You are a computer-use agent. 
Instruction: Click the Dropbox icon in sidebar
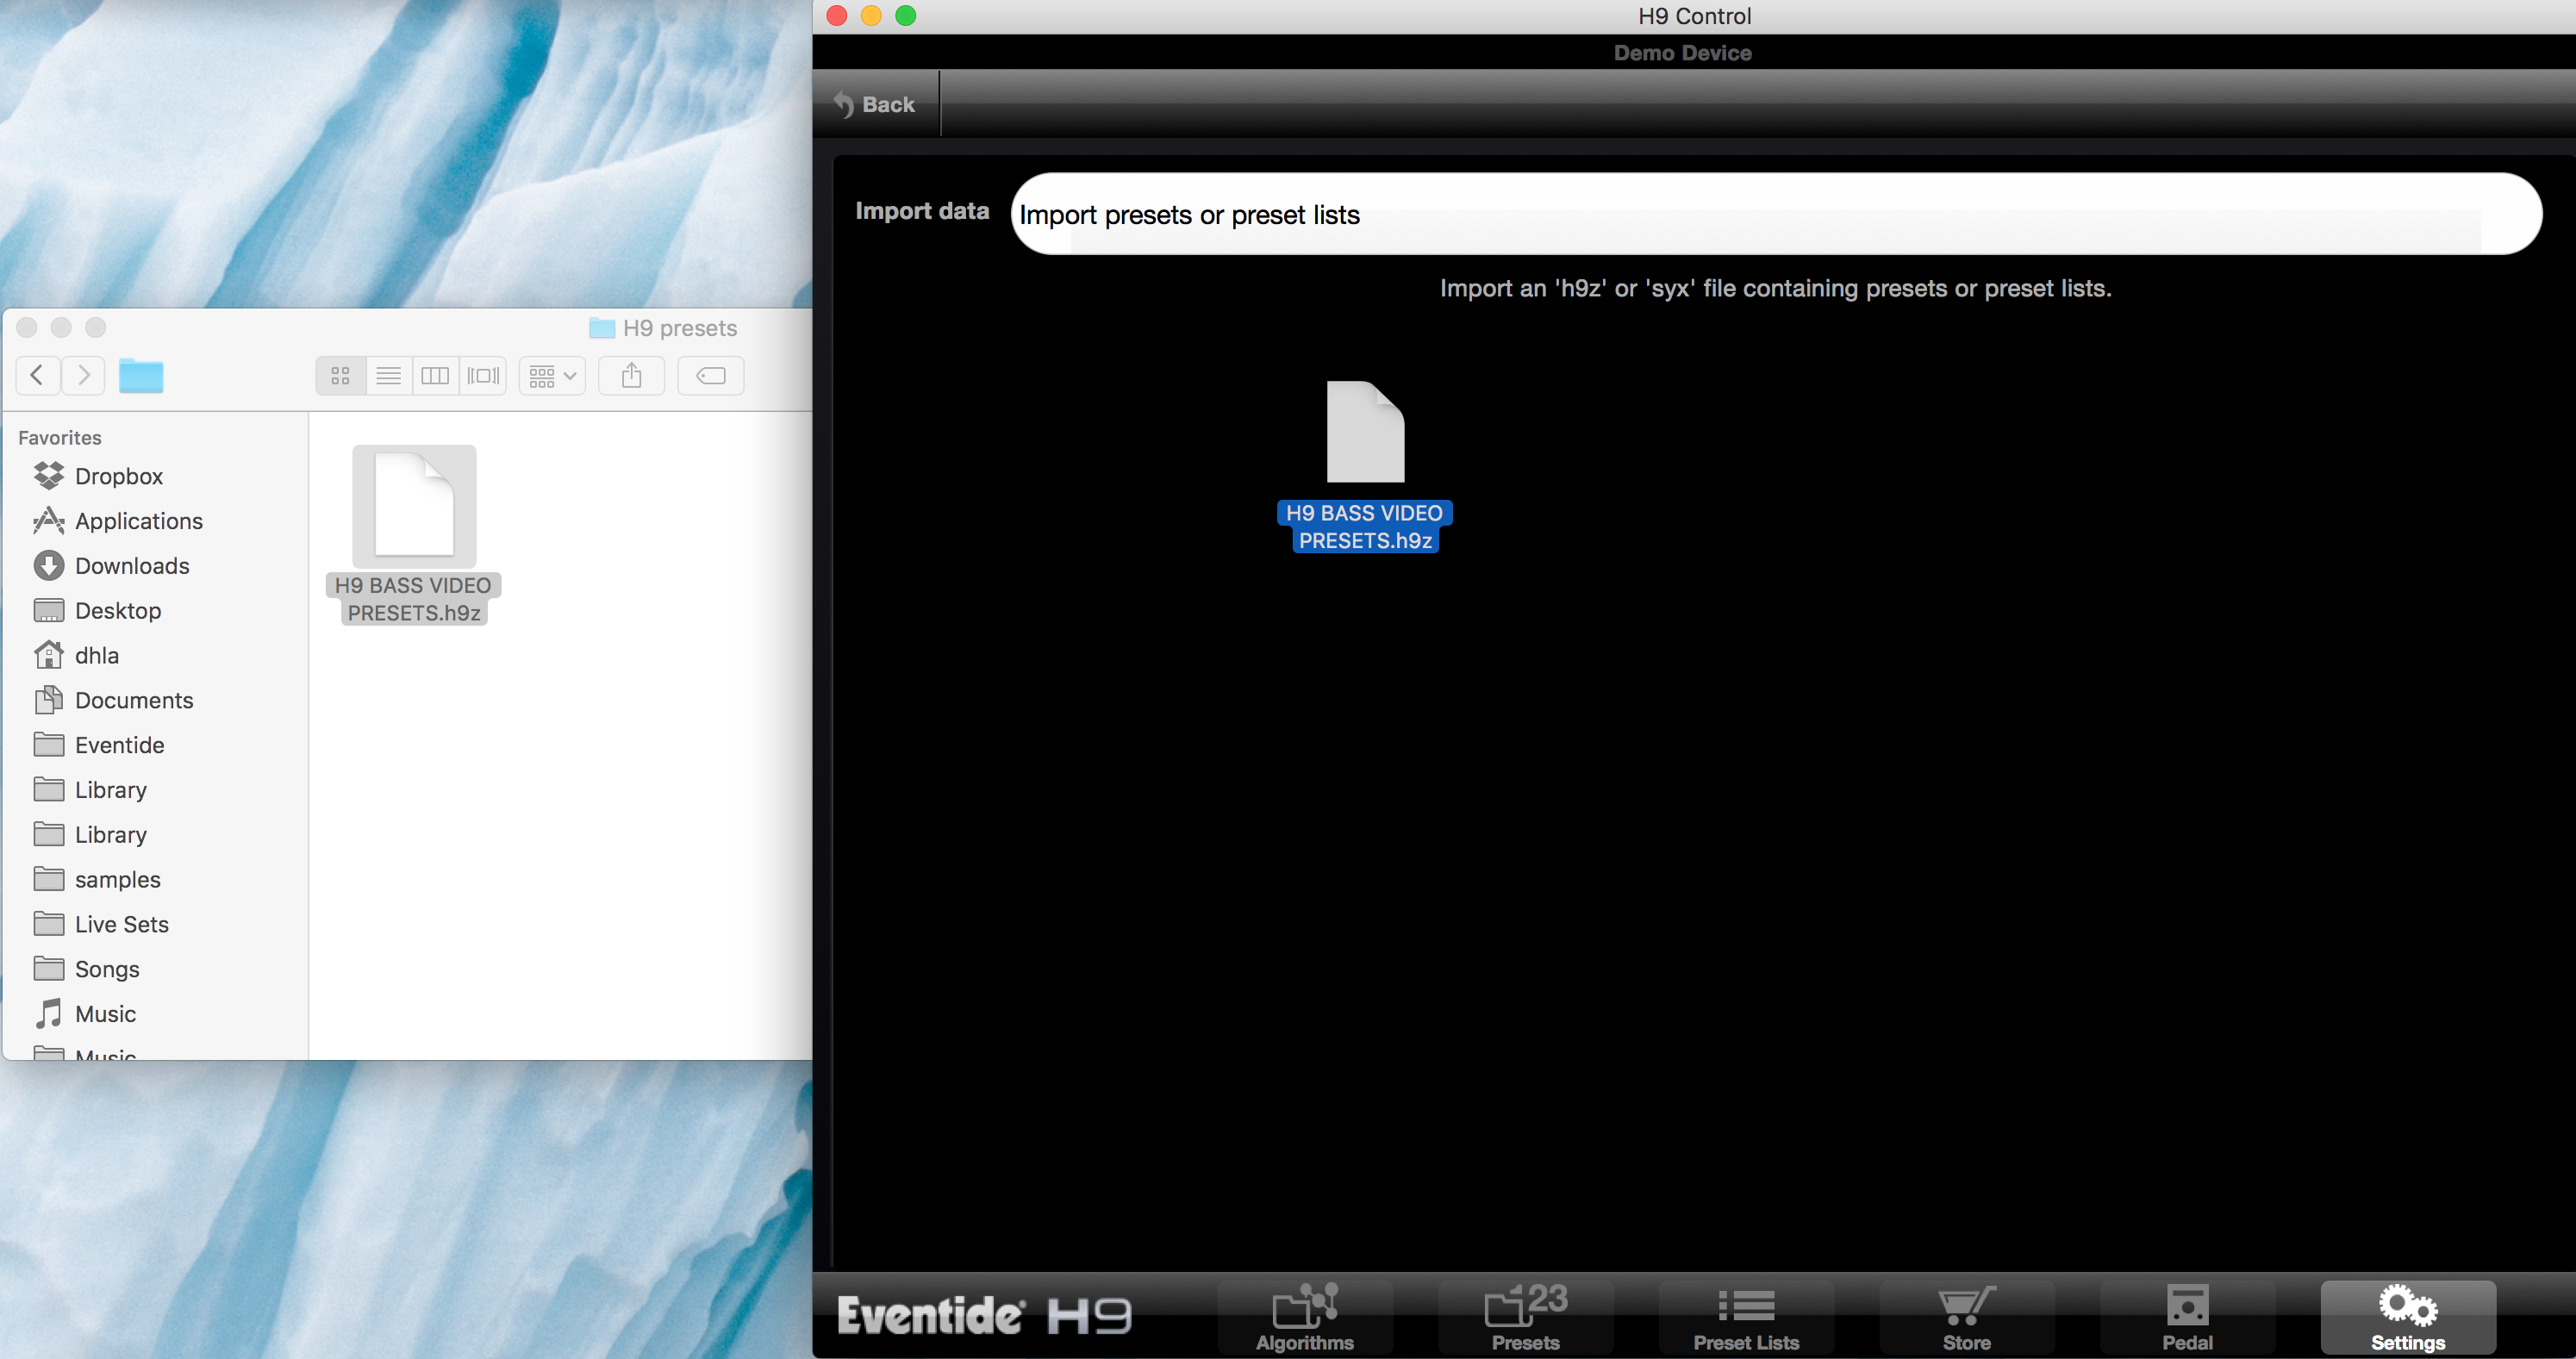point(48,476)
